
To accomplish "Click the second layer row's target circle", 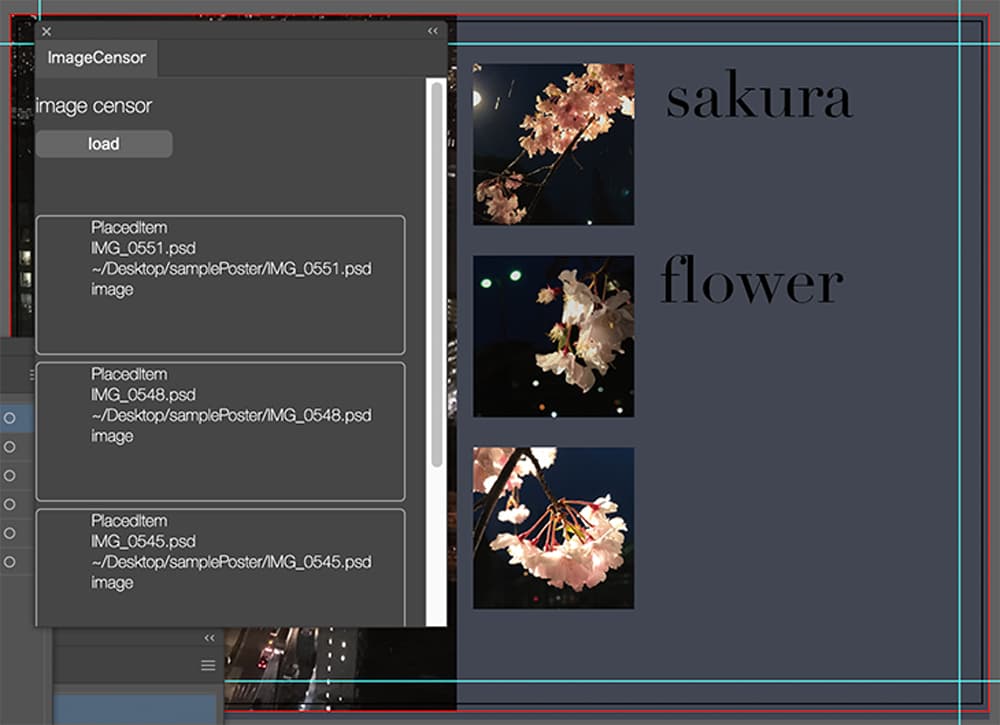I will (x=10, y=447).
